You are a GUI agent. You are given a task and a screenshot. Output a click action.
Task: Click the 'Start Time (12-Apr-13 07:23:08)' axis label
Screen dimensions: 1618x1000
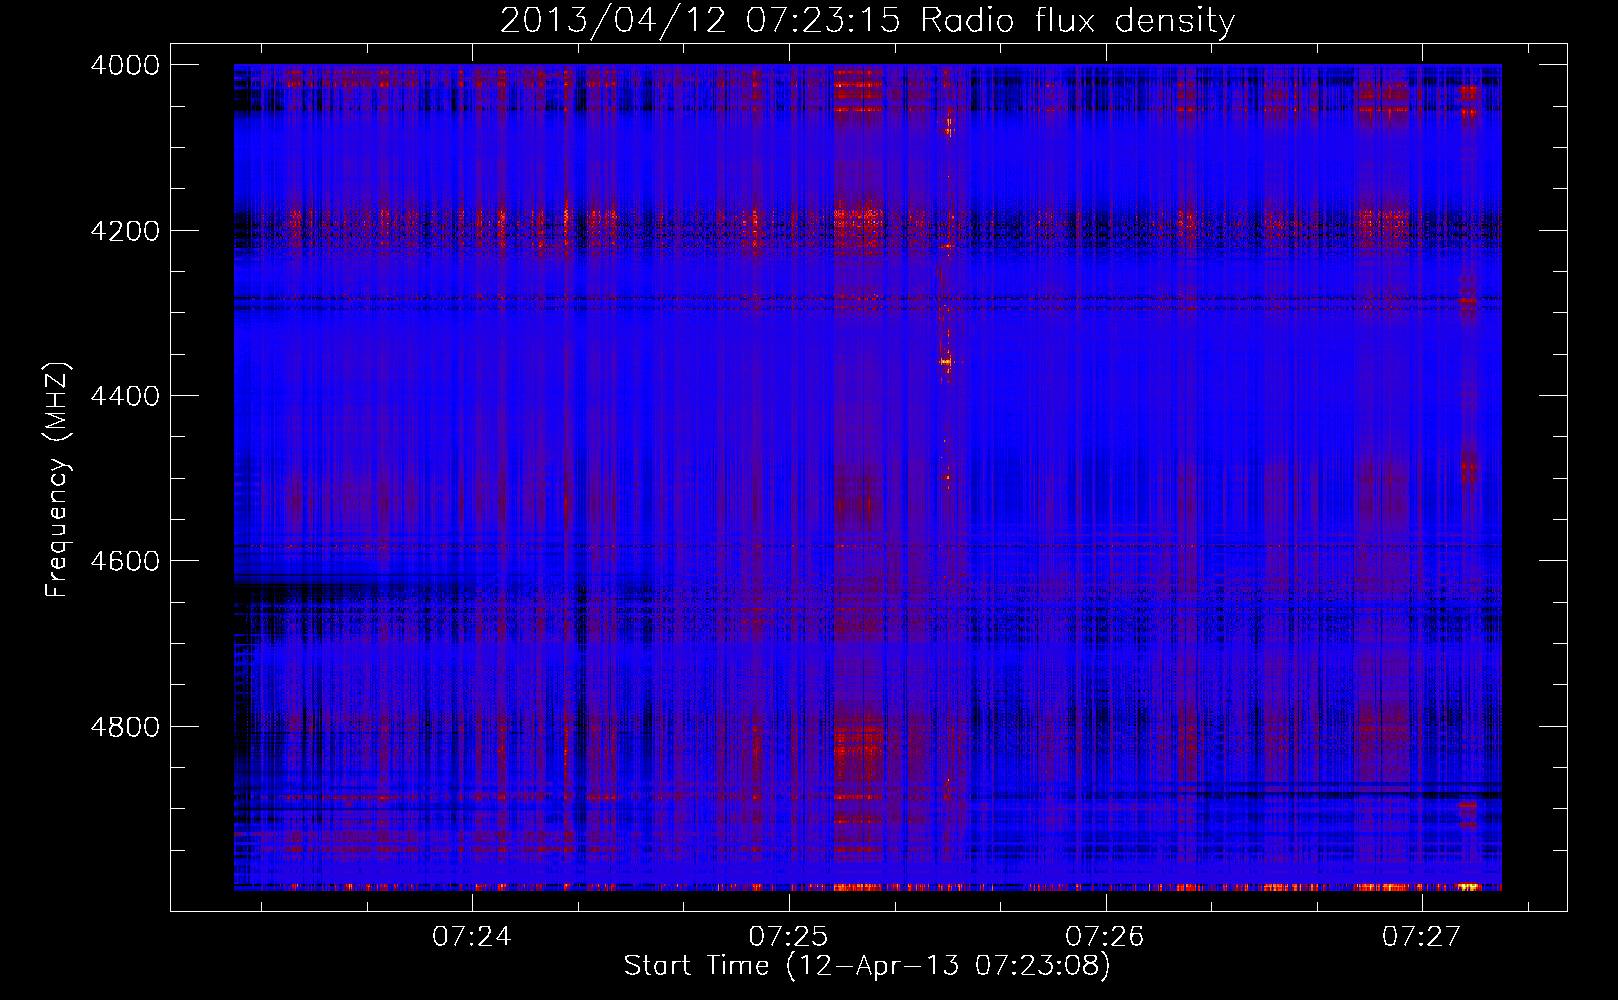coord(867,966)
